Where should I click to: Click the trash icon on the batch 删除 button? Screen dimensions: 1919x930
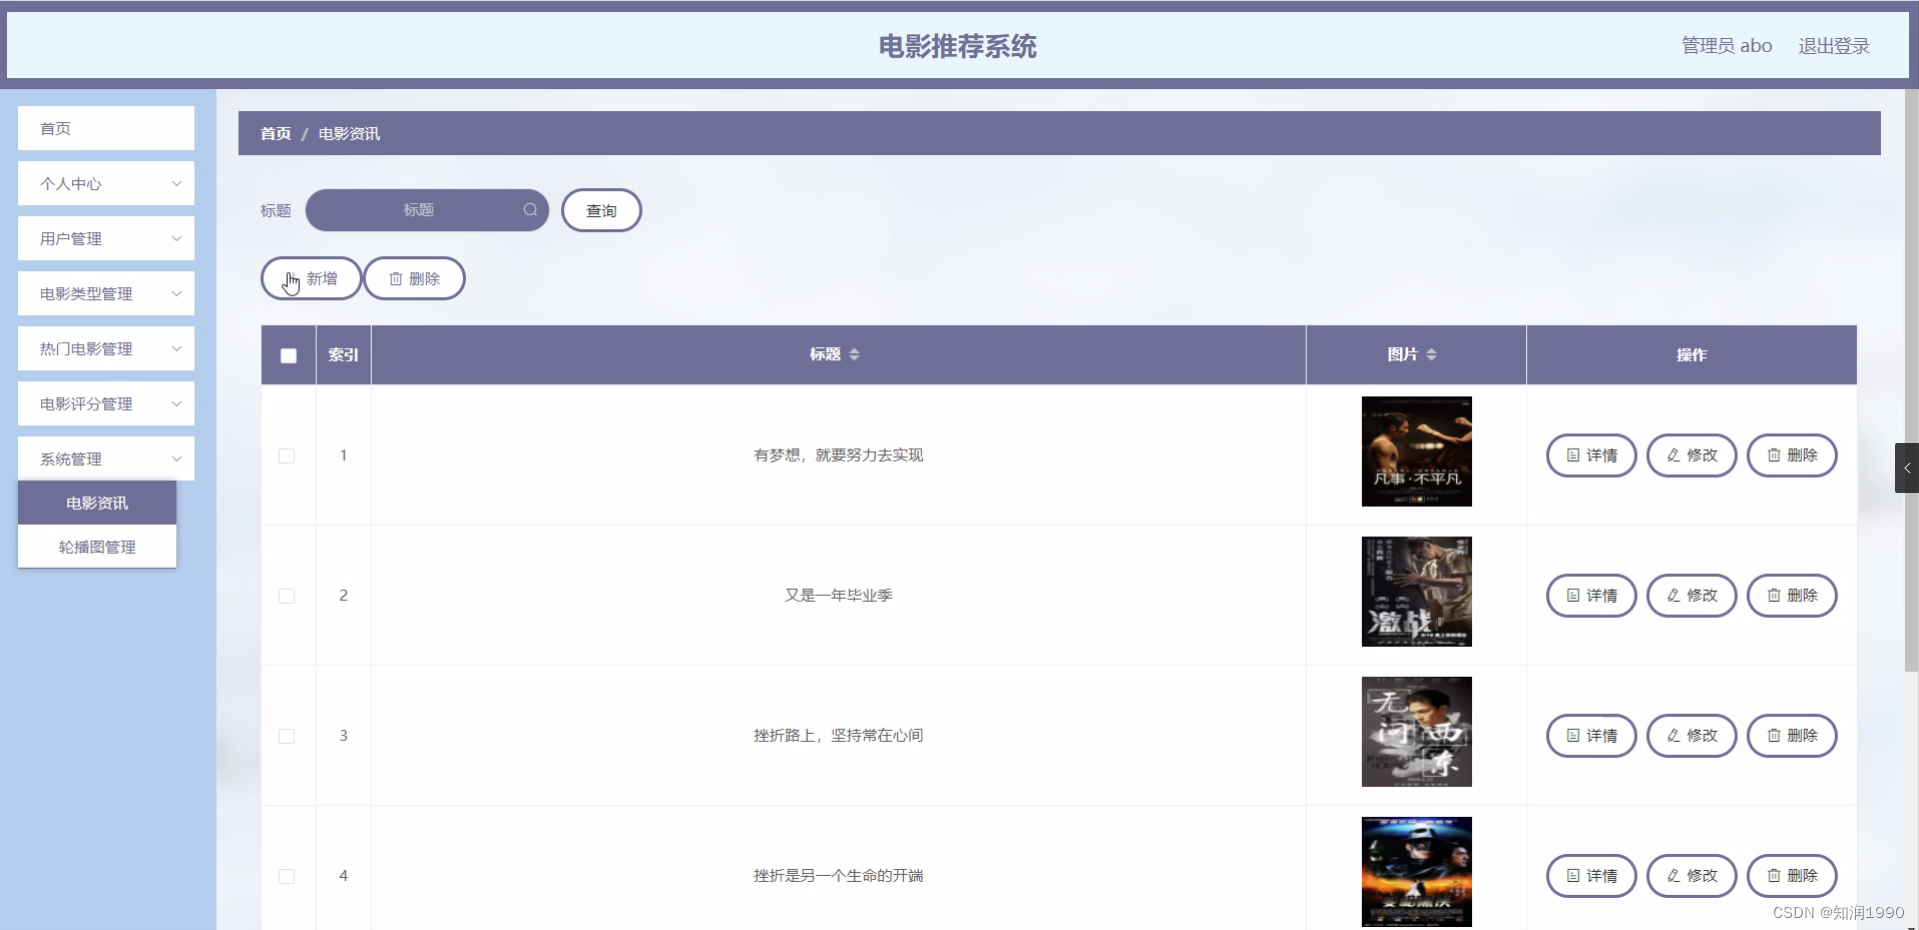click(397, 279)
